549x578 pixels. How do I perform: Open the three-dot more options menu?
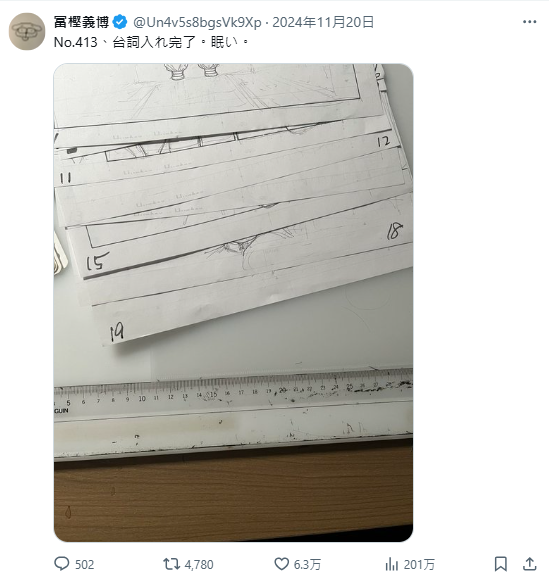pos(529,22)
